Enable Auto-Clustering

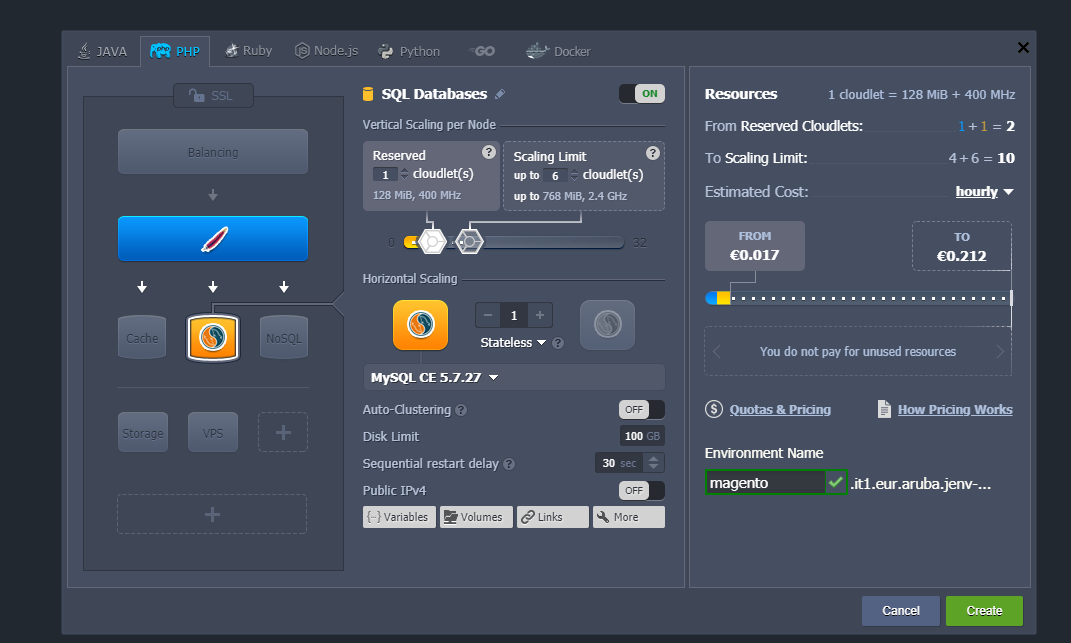[x=641, y=409]
